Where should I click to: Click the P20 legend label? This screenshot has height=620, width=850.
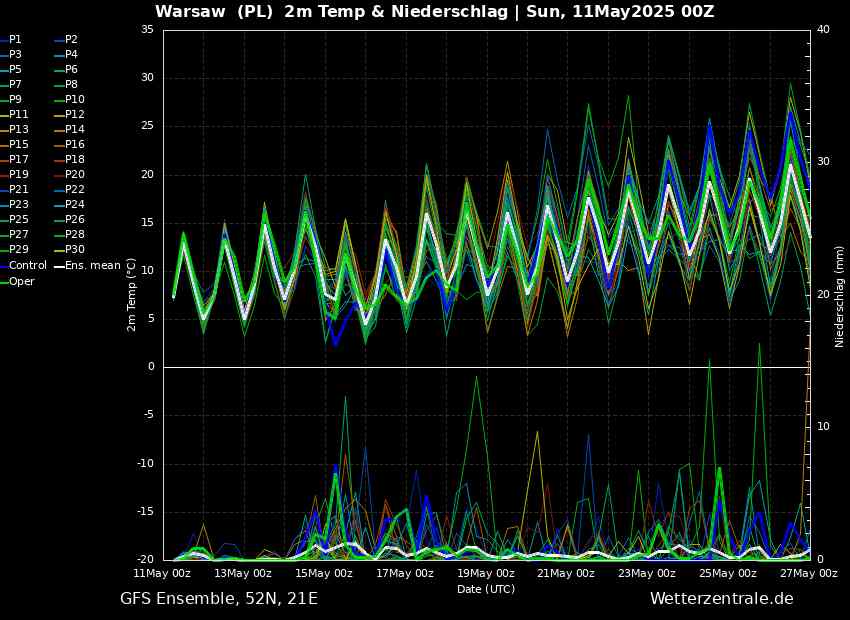69,175
